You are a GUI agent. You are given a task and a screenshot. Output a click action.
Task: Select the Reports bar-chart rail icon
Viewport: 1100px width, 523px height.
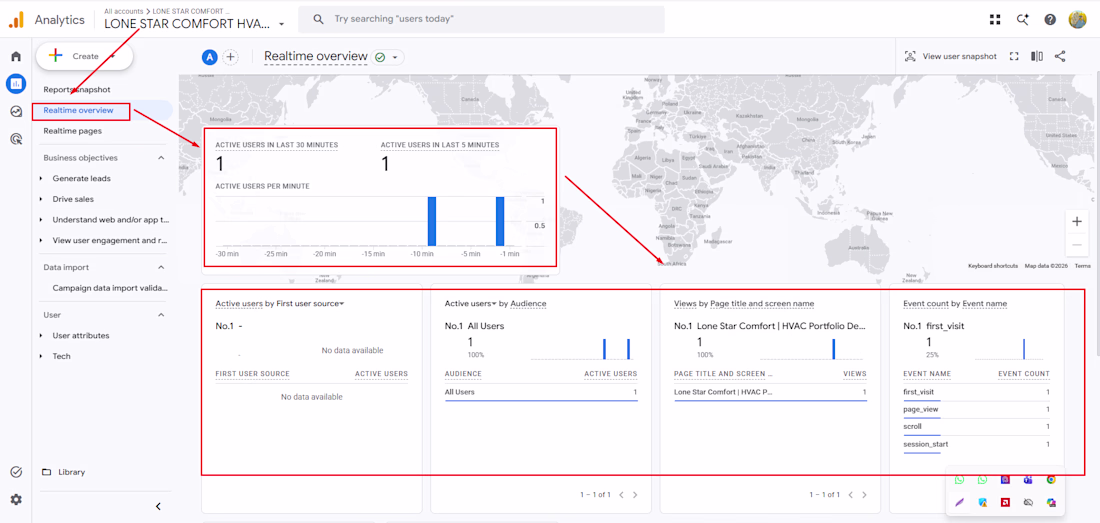[15, 84]
